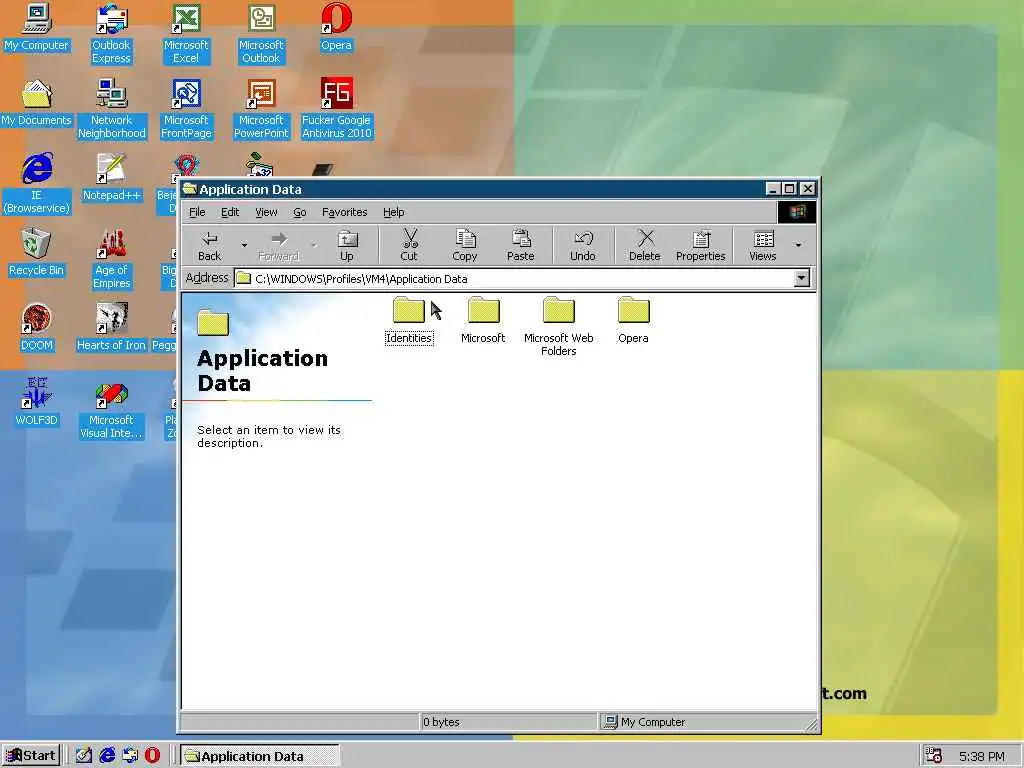
Task: Expand the Views dropdown arrow
Action: [x=798, y=246]
